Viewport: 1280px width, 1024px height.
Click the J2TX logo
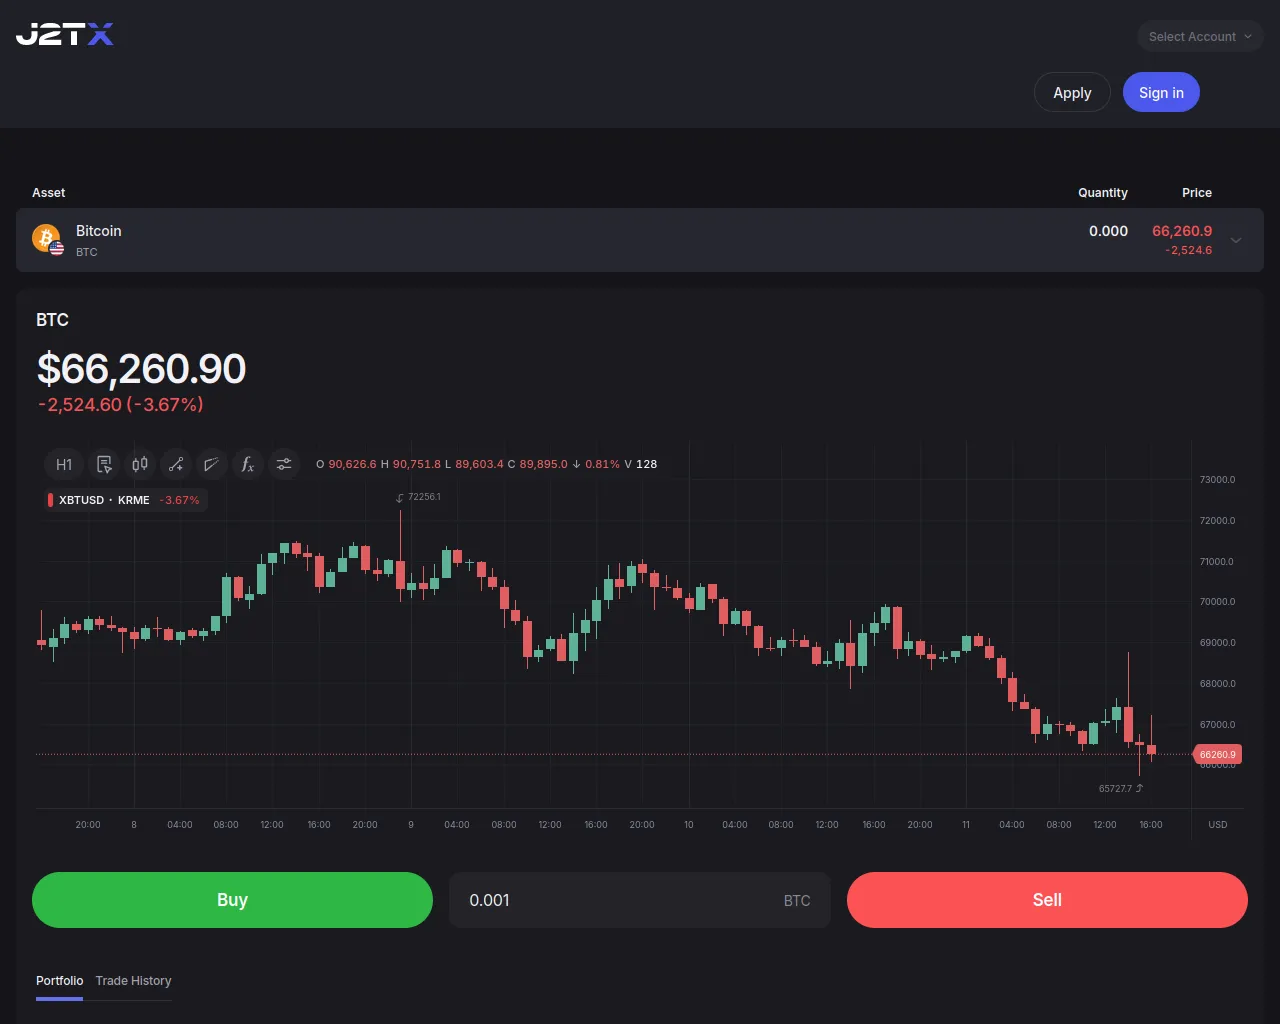[x=65, y=35]
